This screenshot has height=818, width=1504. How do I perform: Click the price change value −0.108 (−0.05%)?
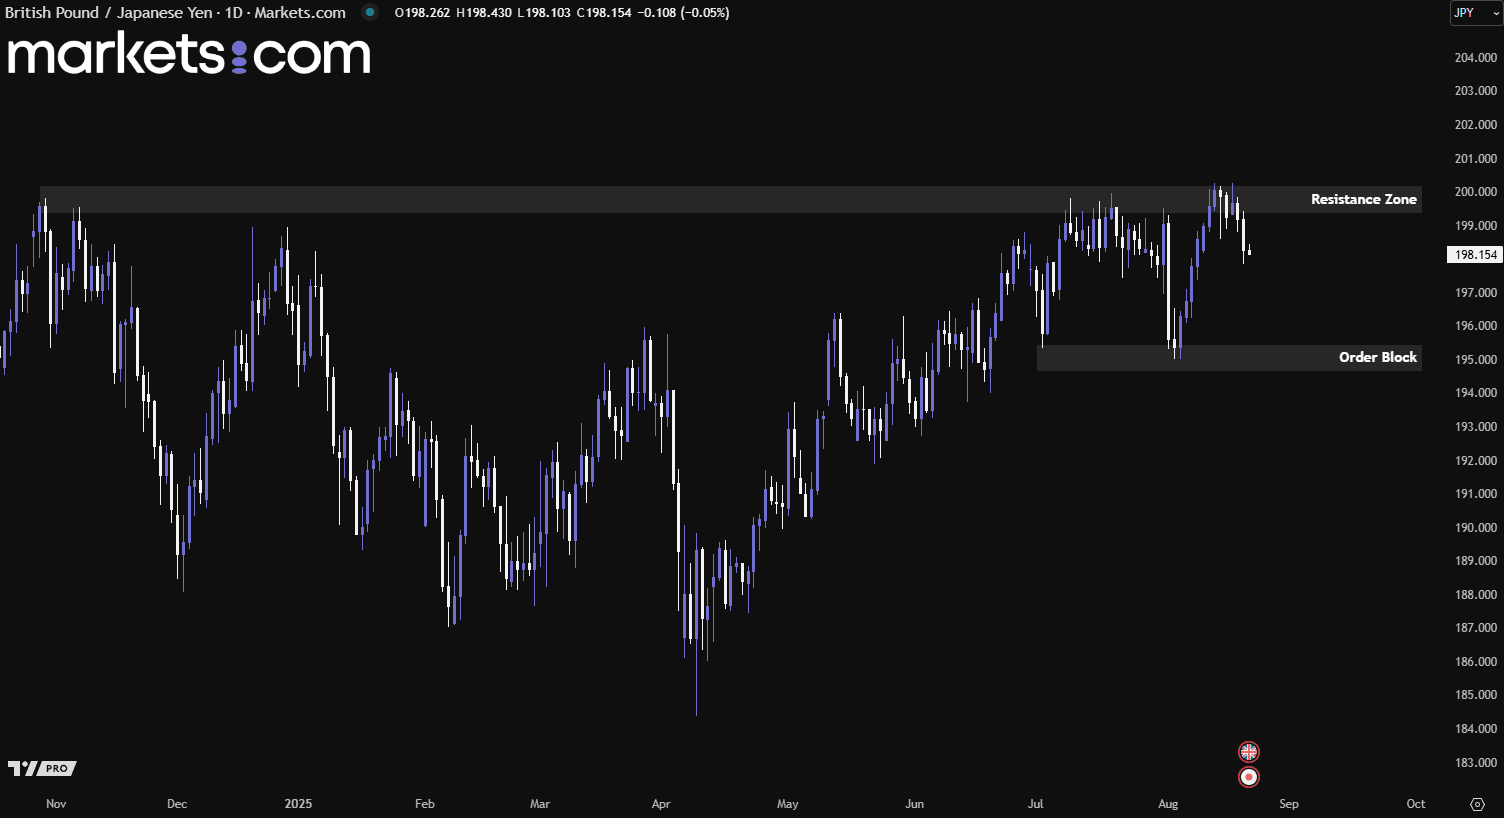pyautogui.click(x=683, y=13)
